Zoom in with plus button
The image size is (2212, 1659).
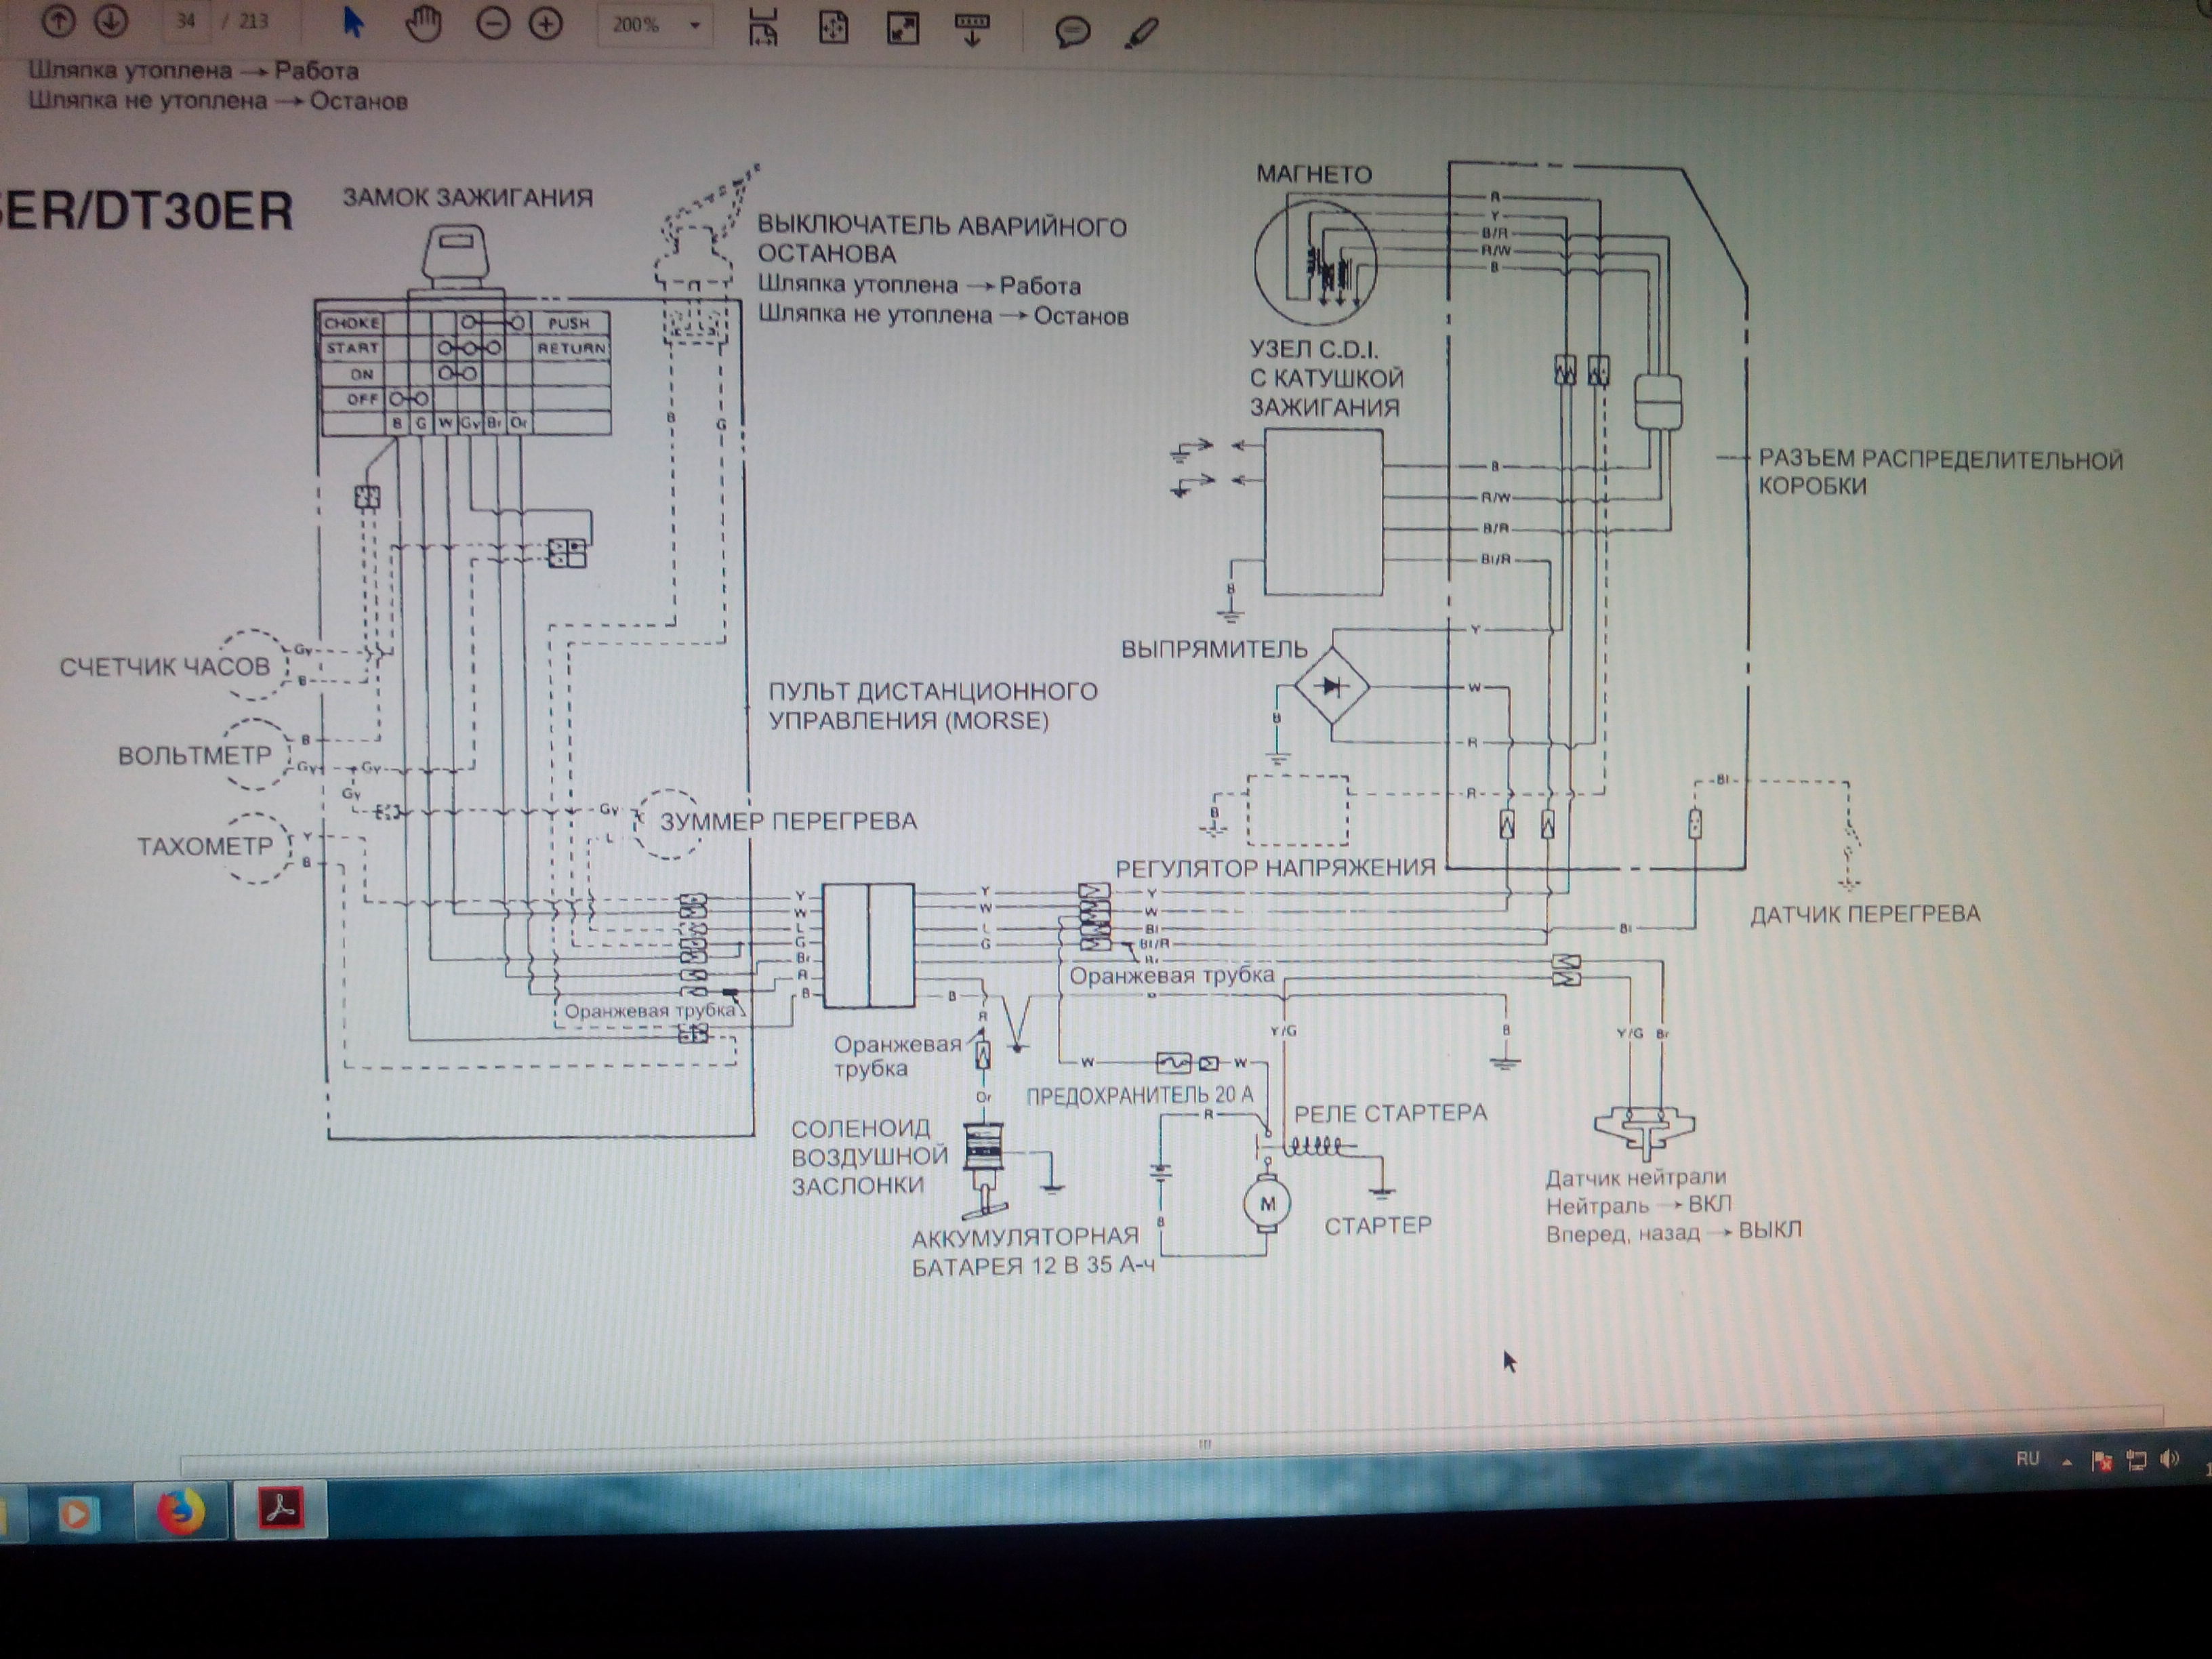(546, 24)
